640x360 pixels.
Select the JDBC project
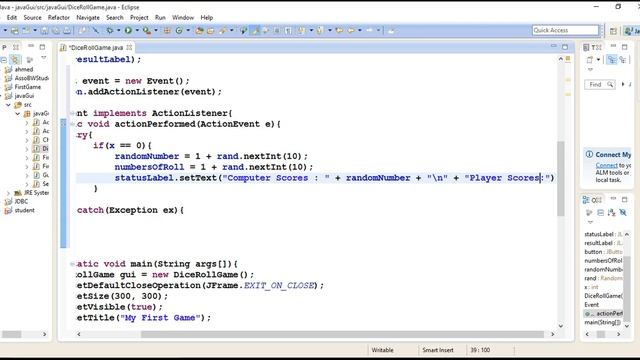[x=21, y=201]
